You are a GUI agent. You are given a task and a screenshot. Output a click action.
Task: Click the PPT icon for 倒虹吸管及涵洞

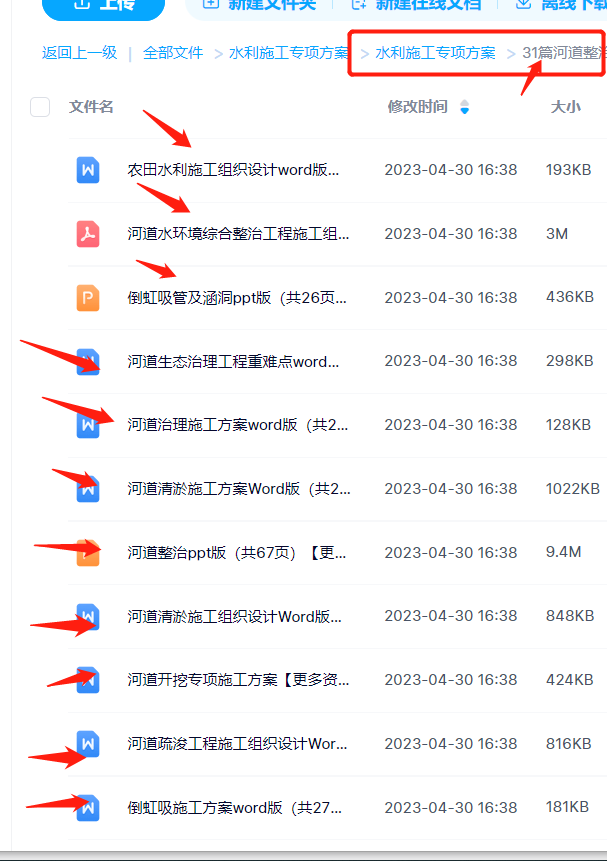(88, 298)
